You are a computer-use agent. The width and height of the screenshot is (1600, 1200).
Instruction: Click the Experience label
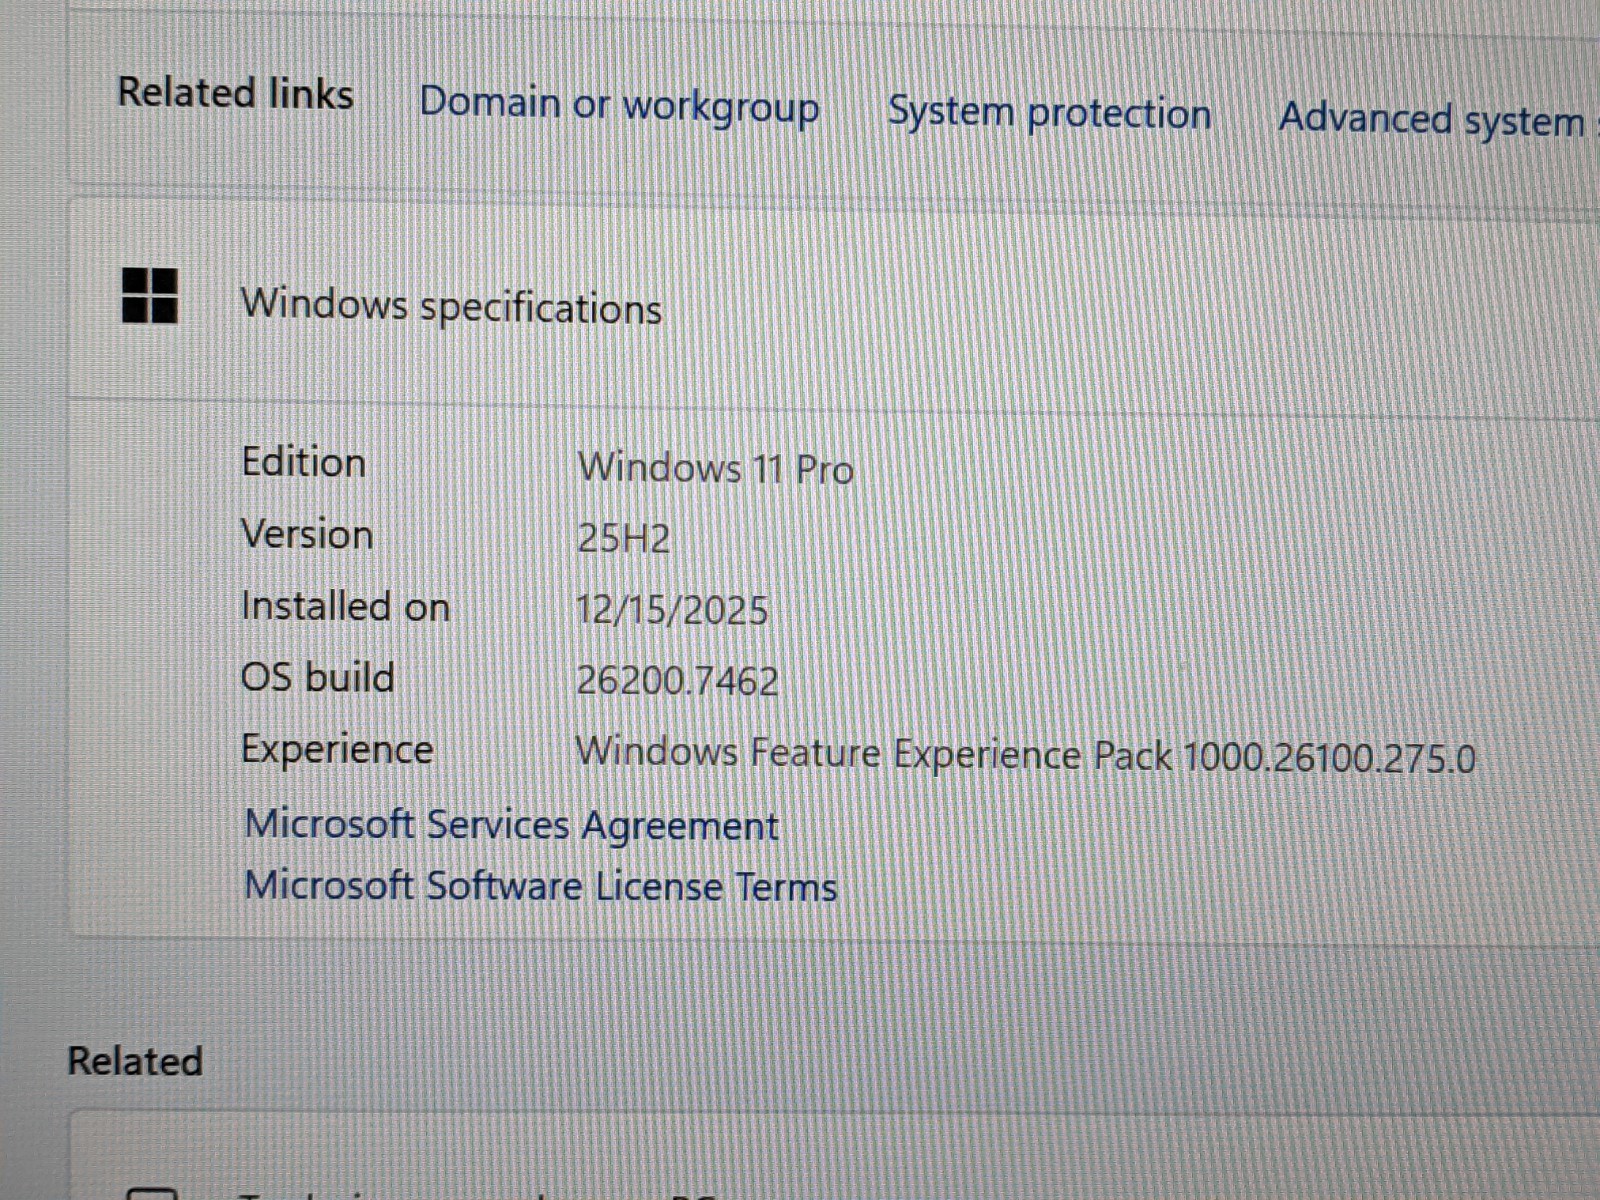(x=337, y=751)
